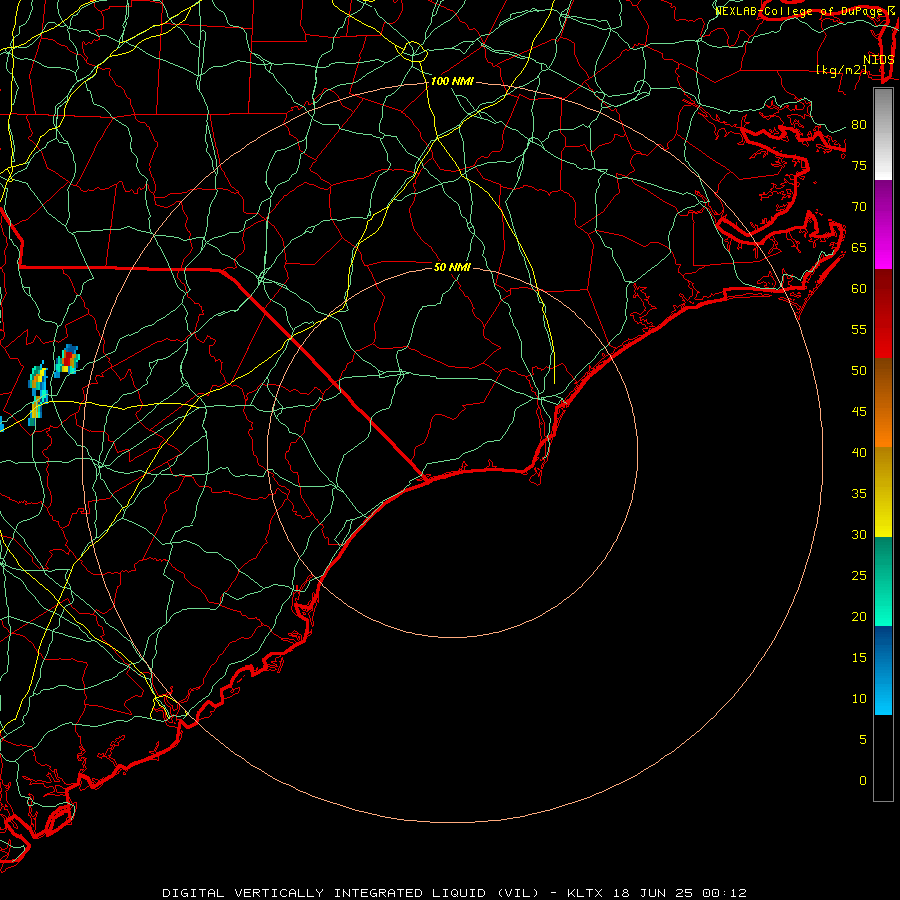900x900 pixels.
Task: Click "DIGITAL VERTICALLY INTEGRATED LIQUID (VIL)" caption
Action: coord(351,893)
